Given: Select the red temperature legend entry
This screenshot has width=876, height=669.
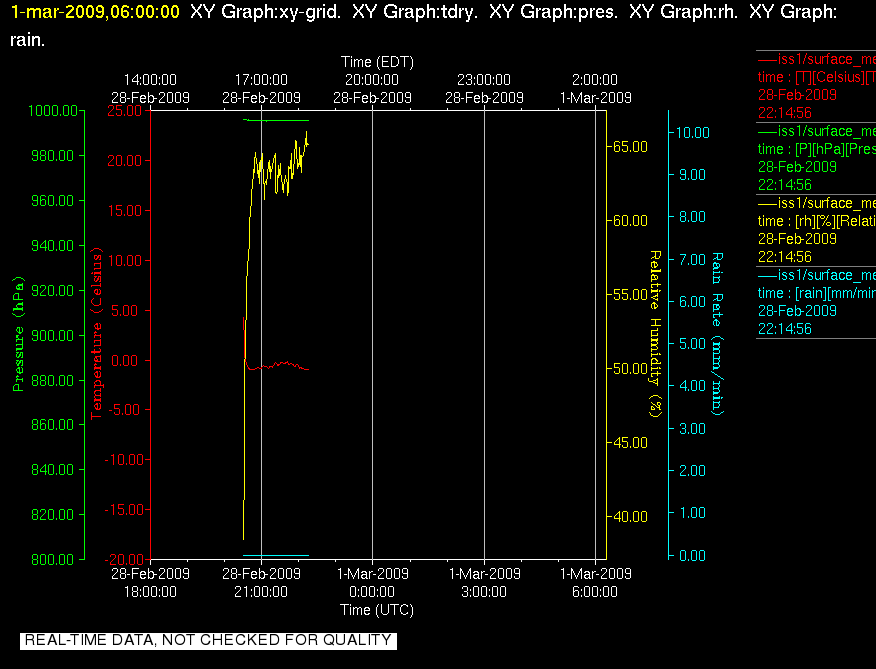Looking at the screenshot, I should click(816, 86).
